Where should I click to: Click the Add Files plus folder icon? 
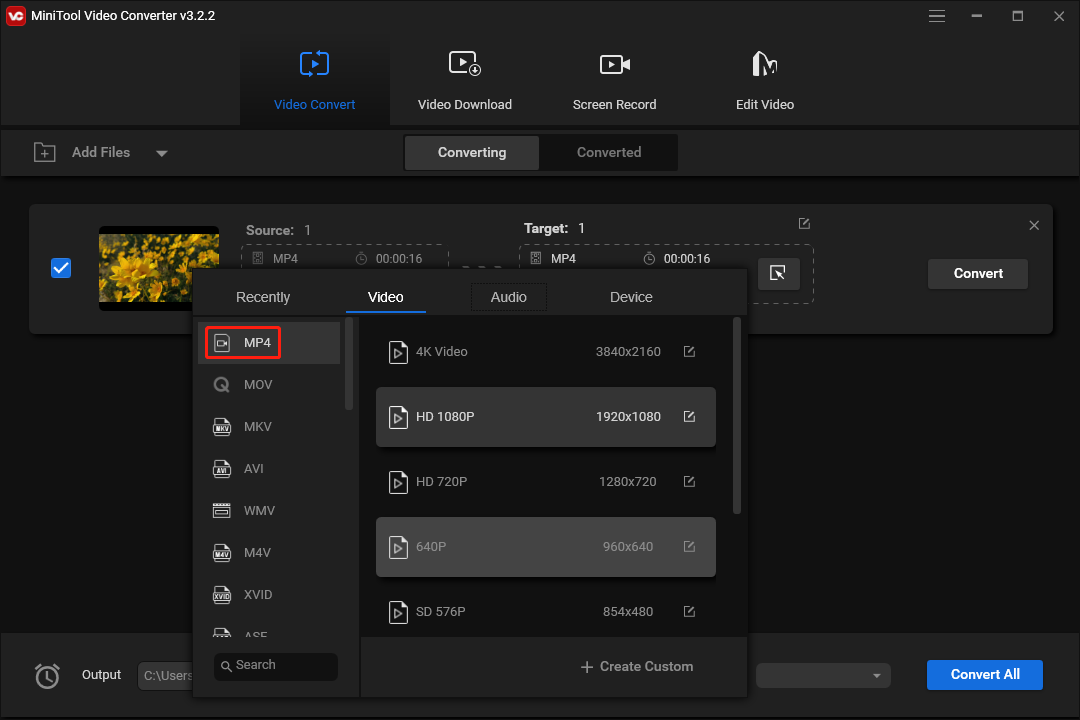45,152
